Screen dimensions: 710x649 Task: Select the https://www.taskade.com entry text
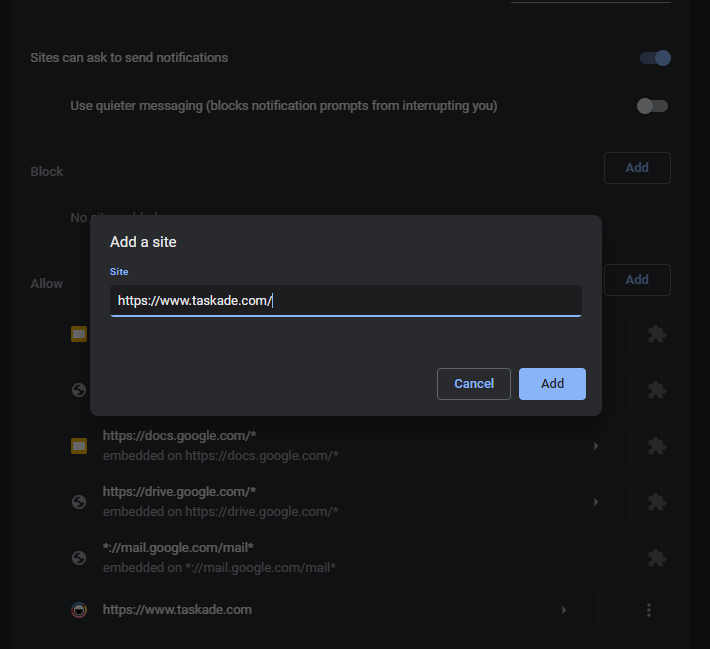pyautogui.click(x=177, y=610)
